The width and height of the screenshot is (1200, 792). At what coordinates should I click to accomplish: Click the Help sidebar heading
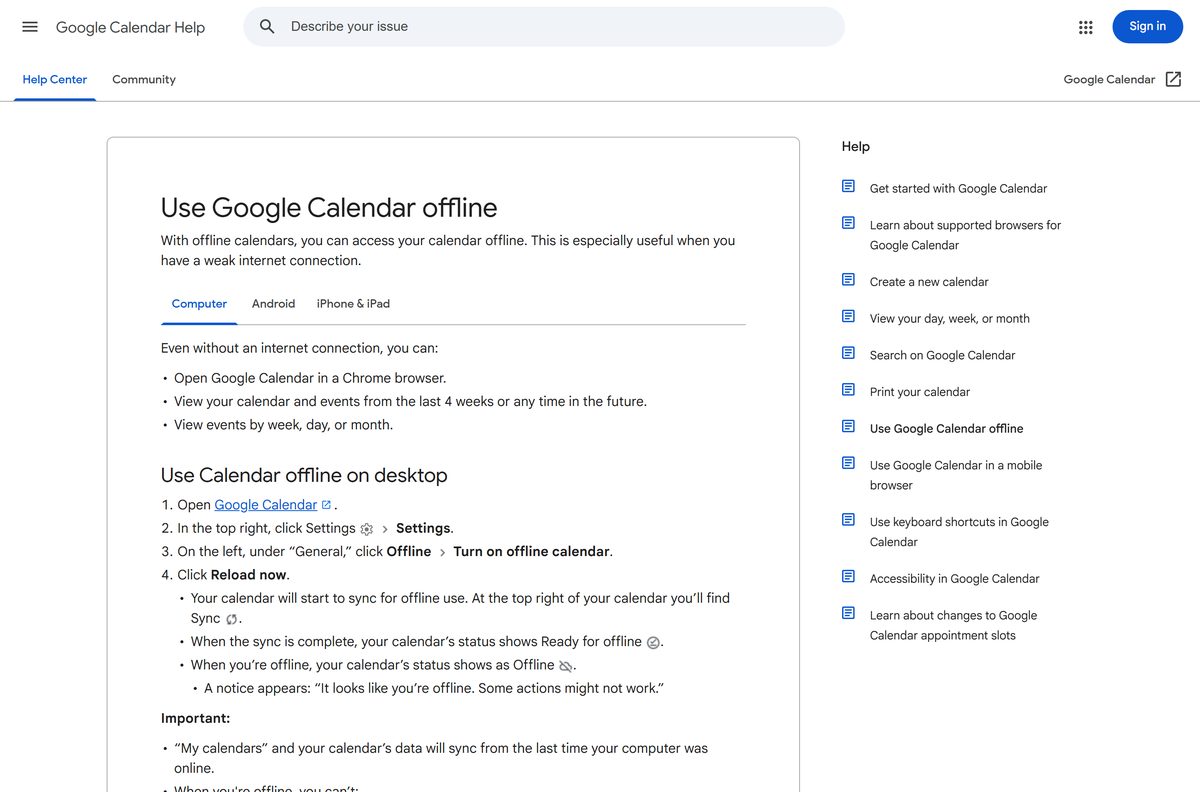point(855,146)
